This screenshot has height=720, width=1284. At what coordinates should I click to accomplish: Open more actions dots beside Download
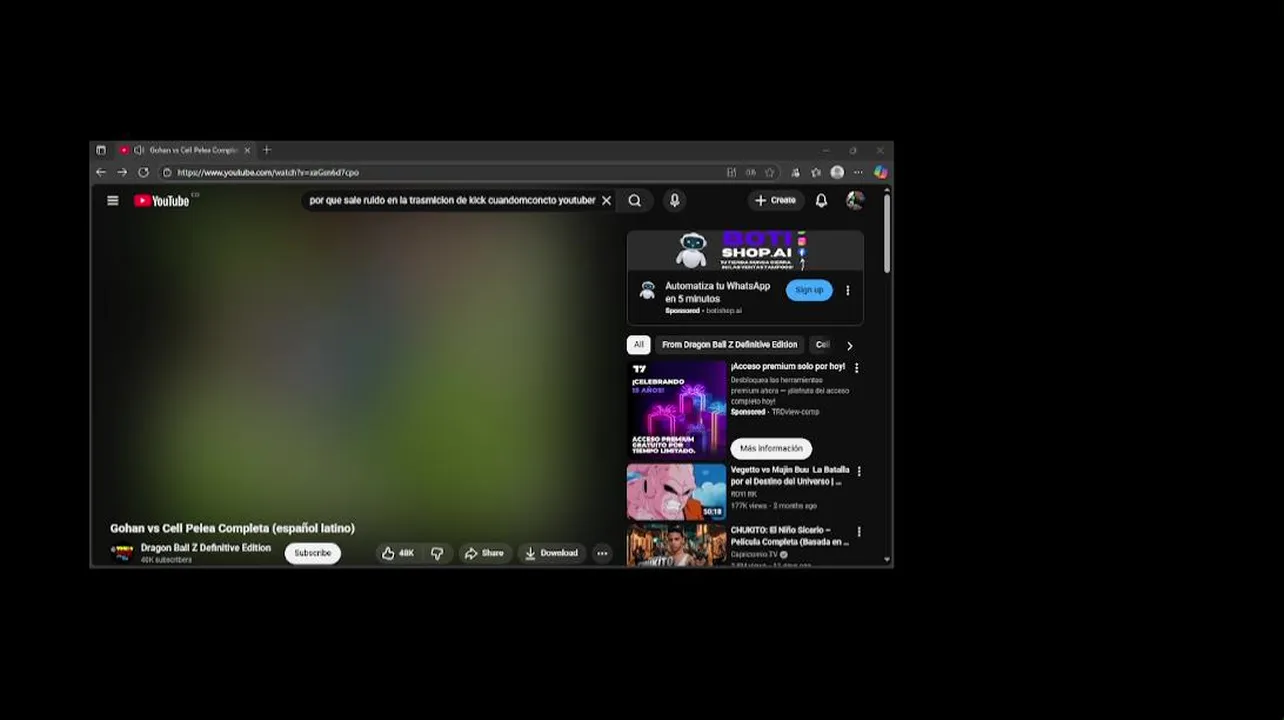pos(602,553)
